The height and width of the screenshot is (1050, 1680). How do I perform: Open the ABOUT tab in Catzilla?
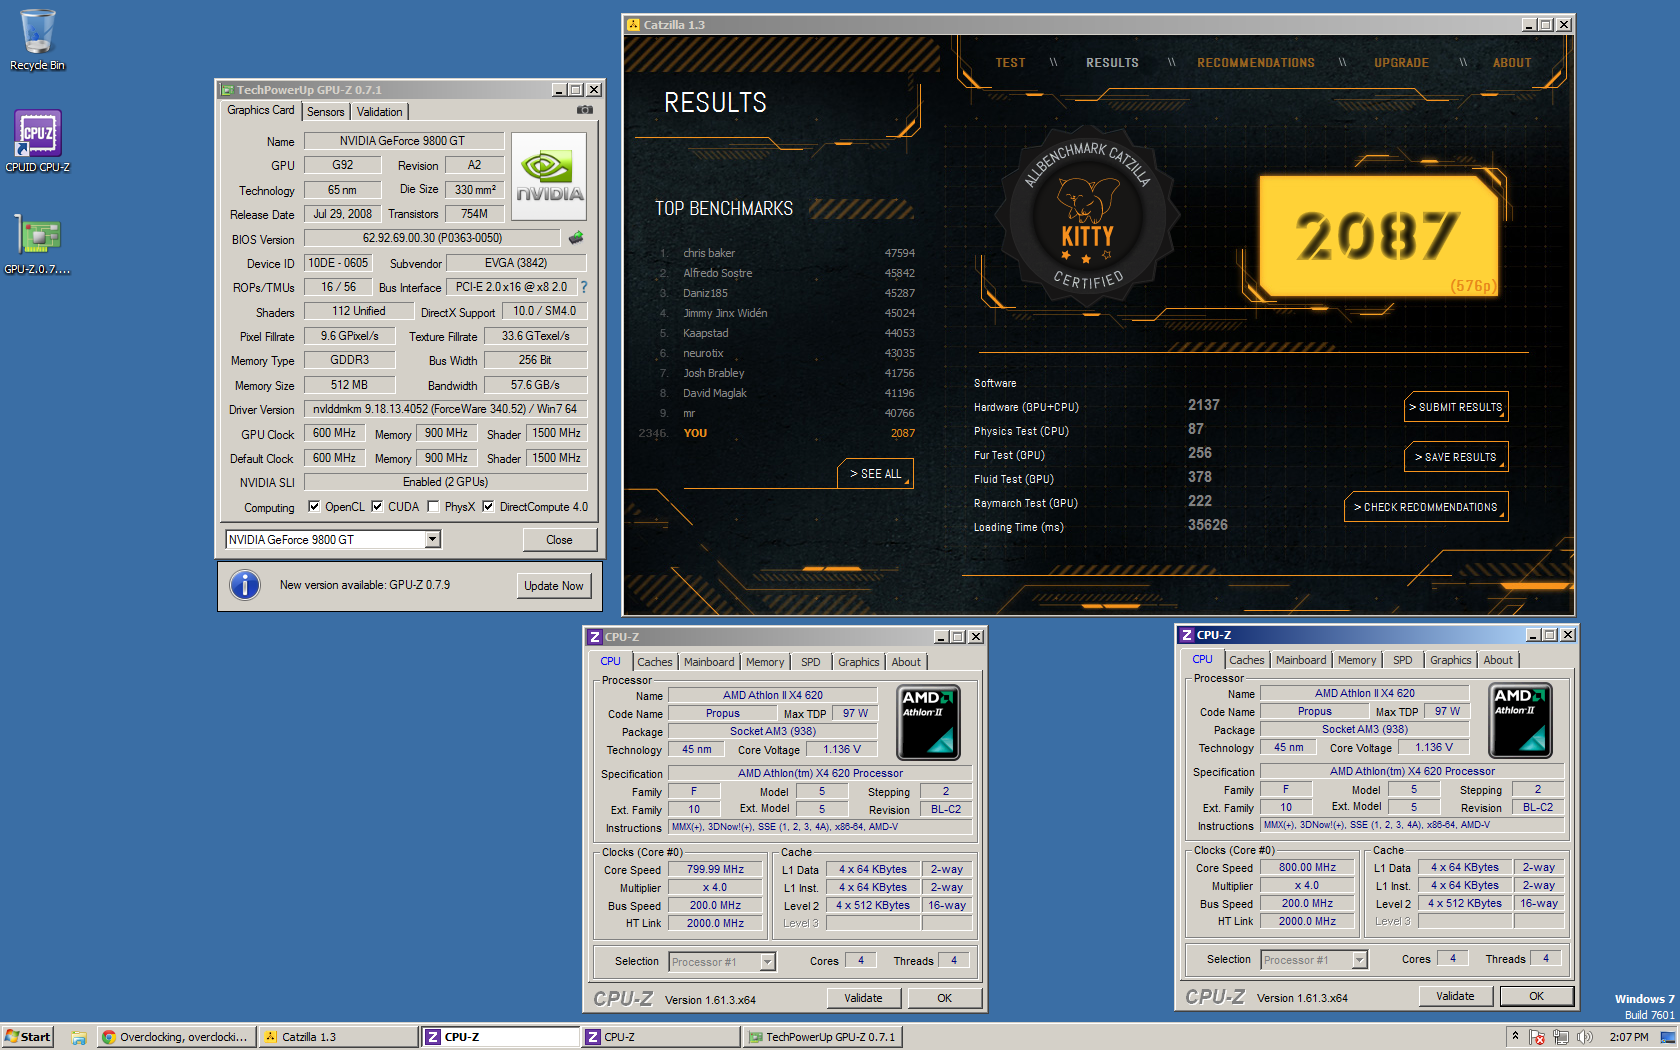click(1512, 63)
